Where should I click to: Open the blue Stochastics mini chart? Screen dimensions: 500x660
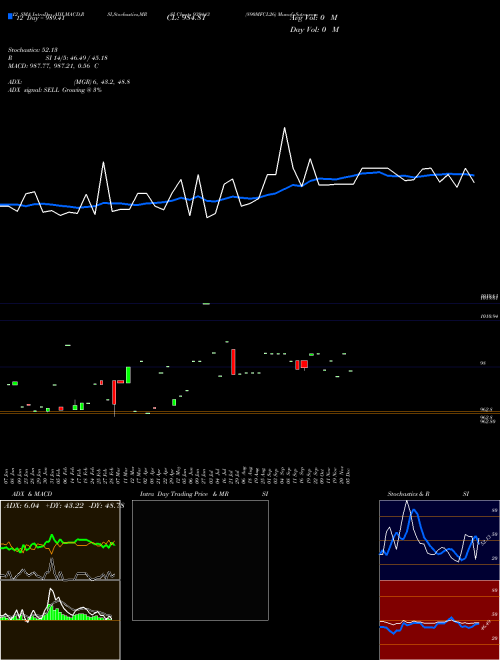(x=439, y=540)
